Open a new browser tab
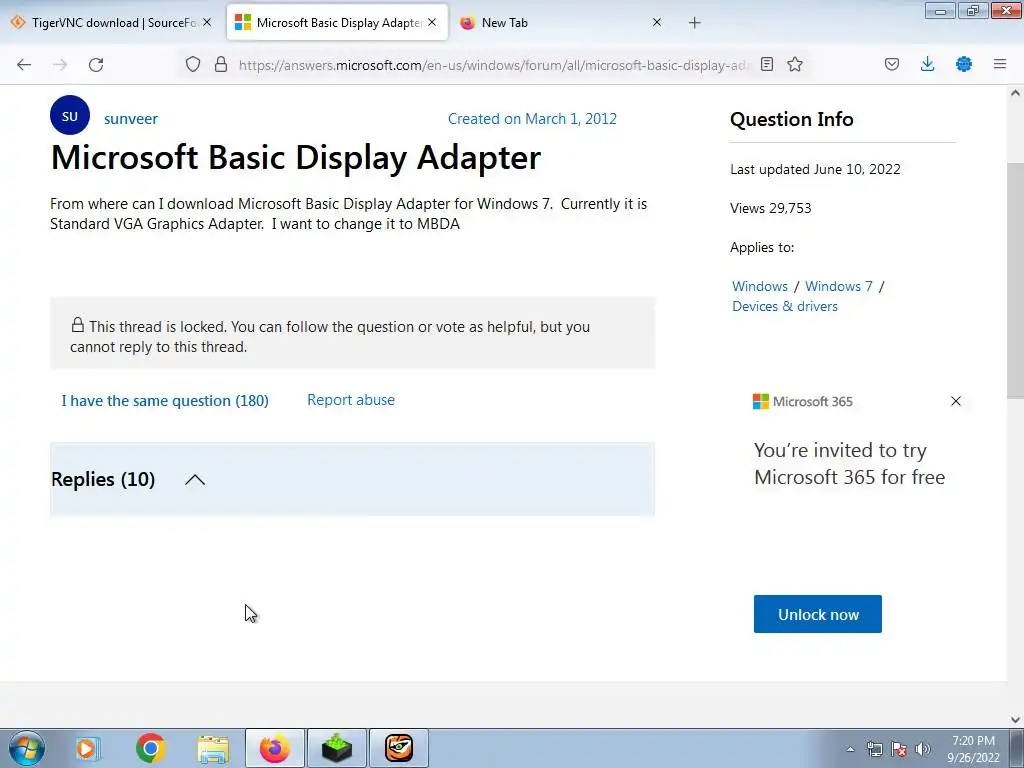Screen dimensions: 1024x768 pos(694,23)
